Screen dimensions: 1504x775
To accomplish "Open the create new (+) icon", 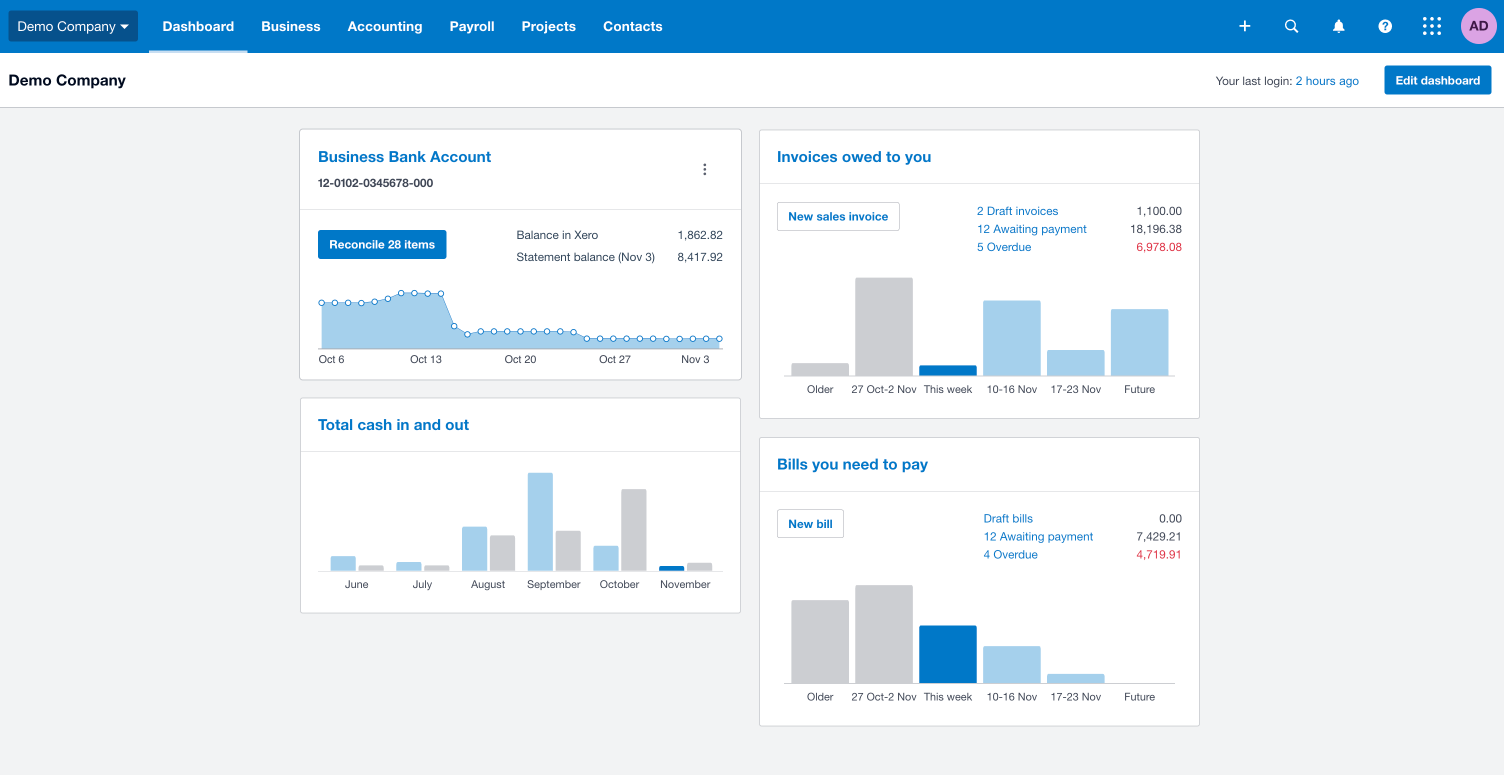I will pyautogui.click(x=1244, y=26).
